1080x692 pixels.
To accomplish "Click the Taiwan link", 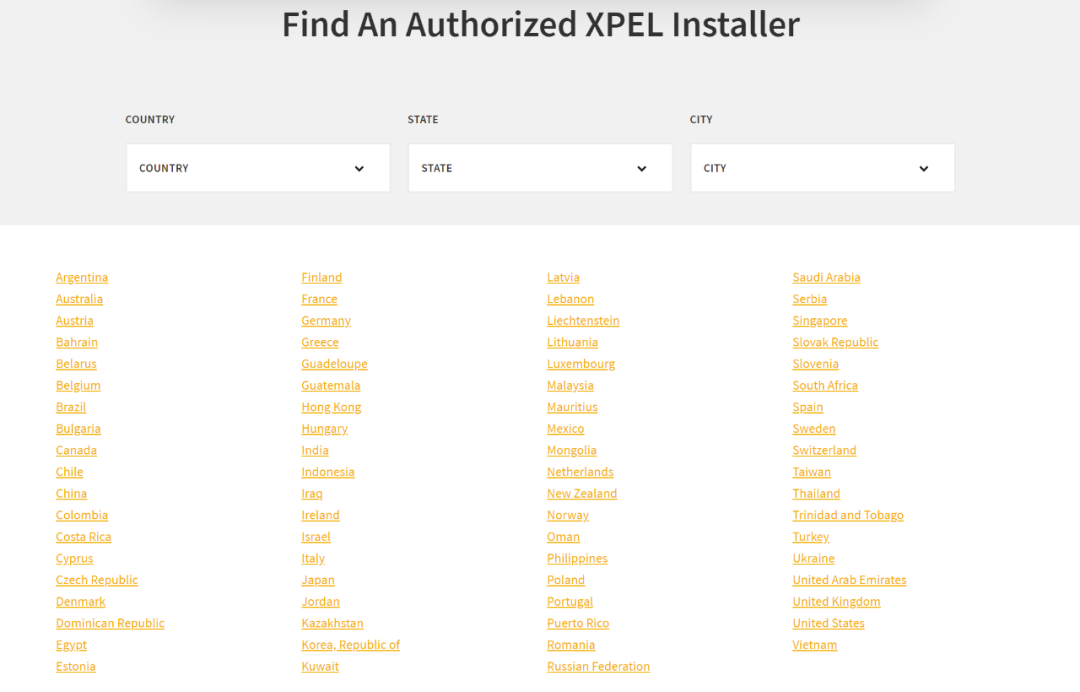I will [811, 472].
